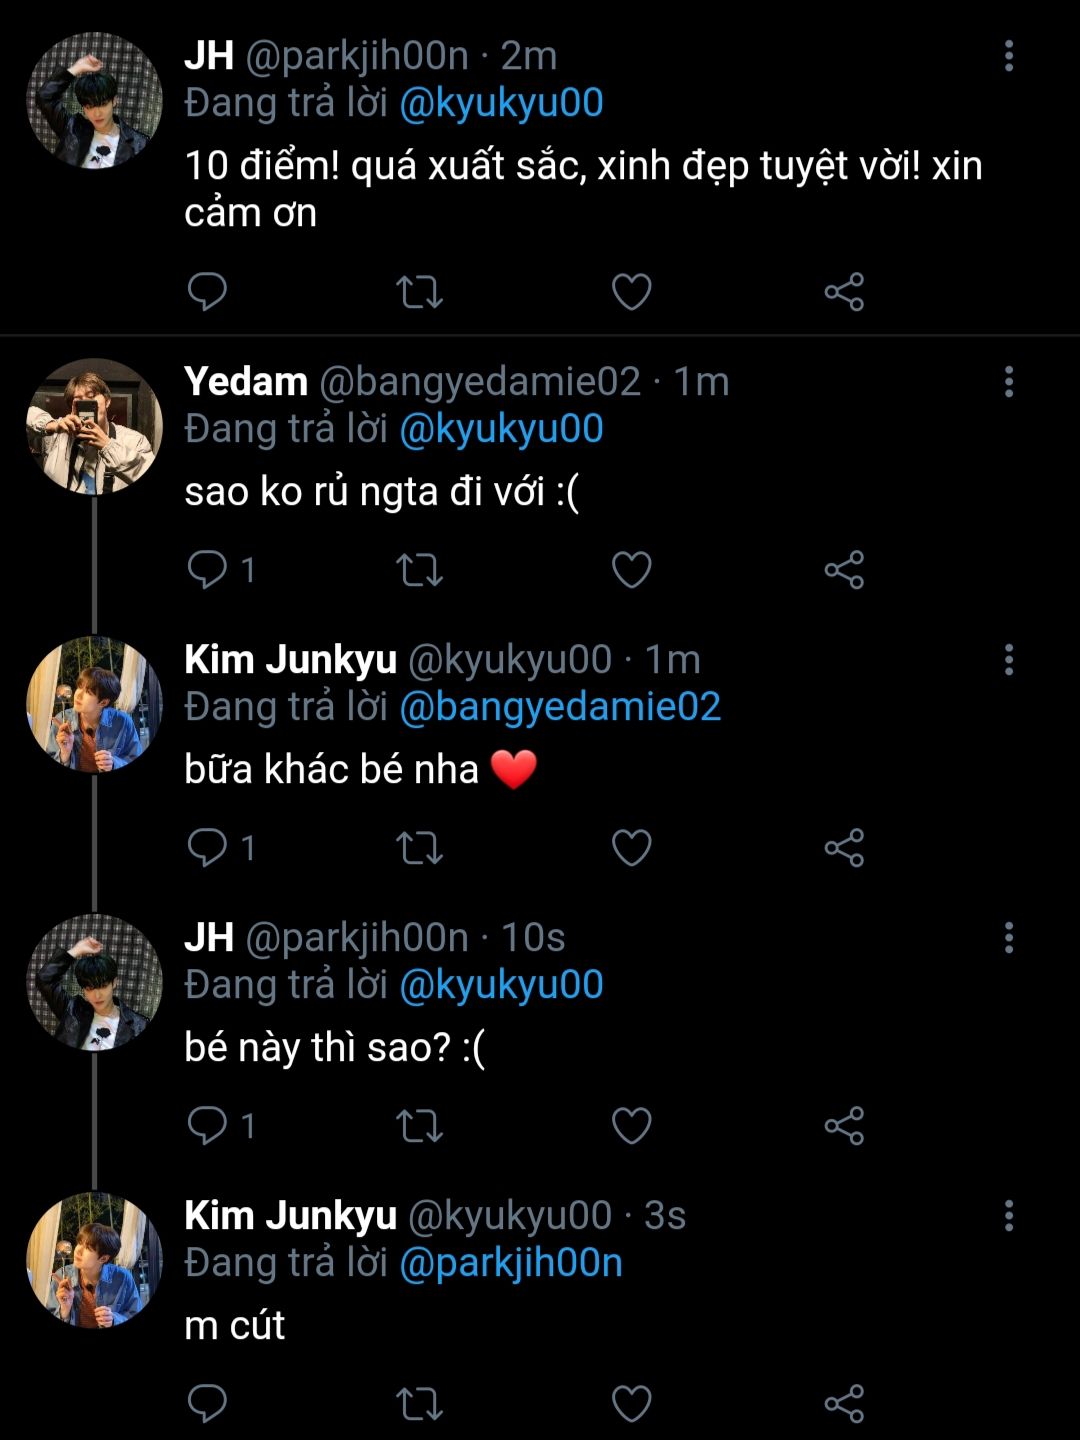Screen dimensions: 1080x1440
Task: Open more options on Kim Junkyu's "m cút" tweet
Action: click(1008, 1215)
